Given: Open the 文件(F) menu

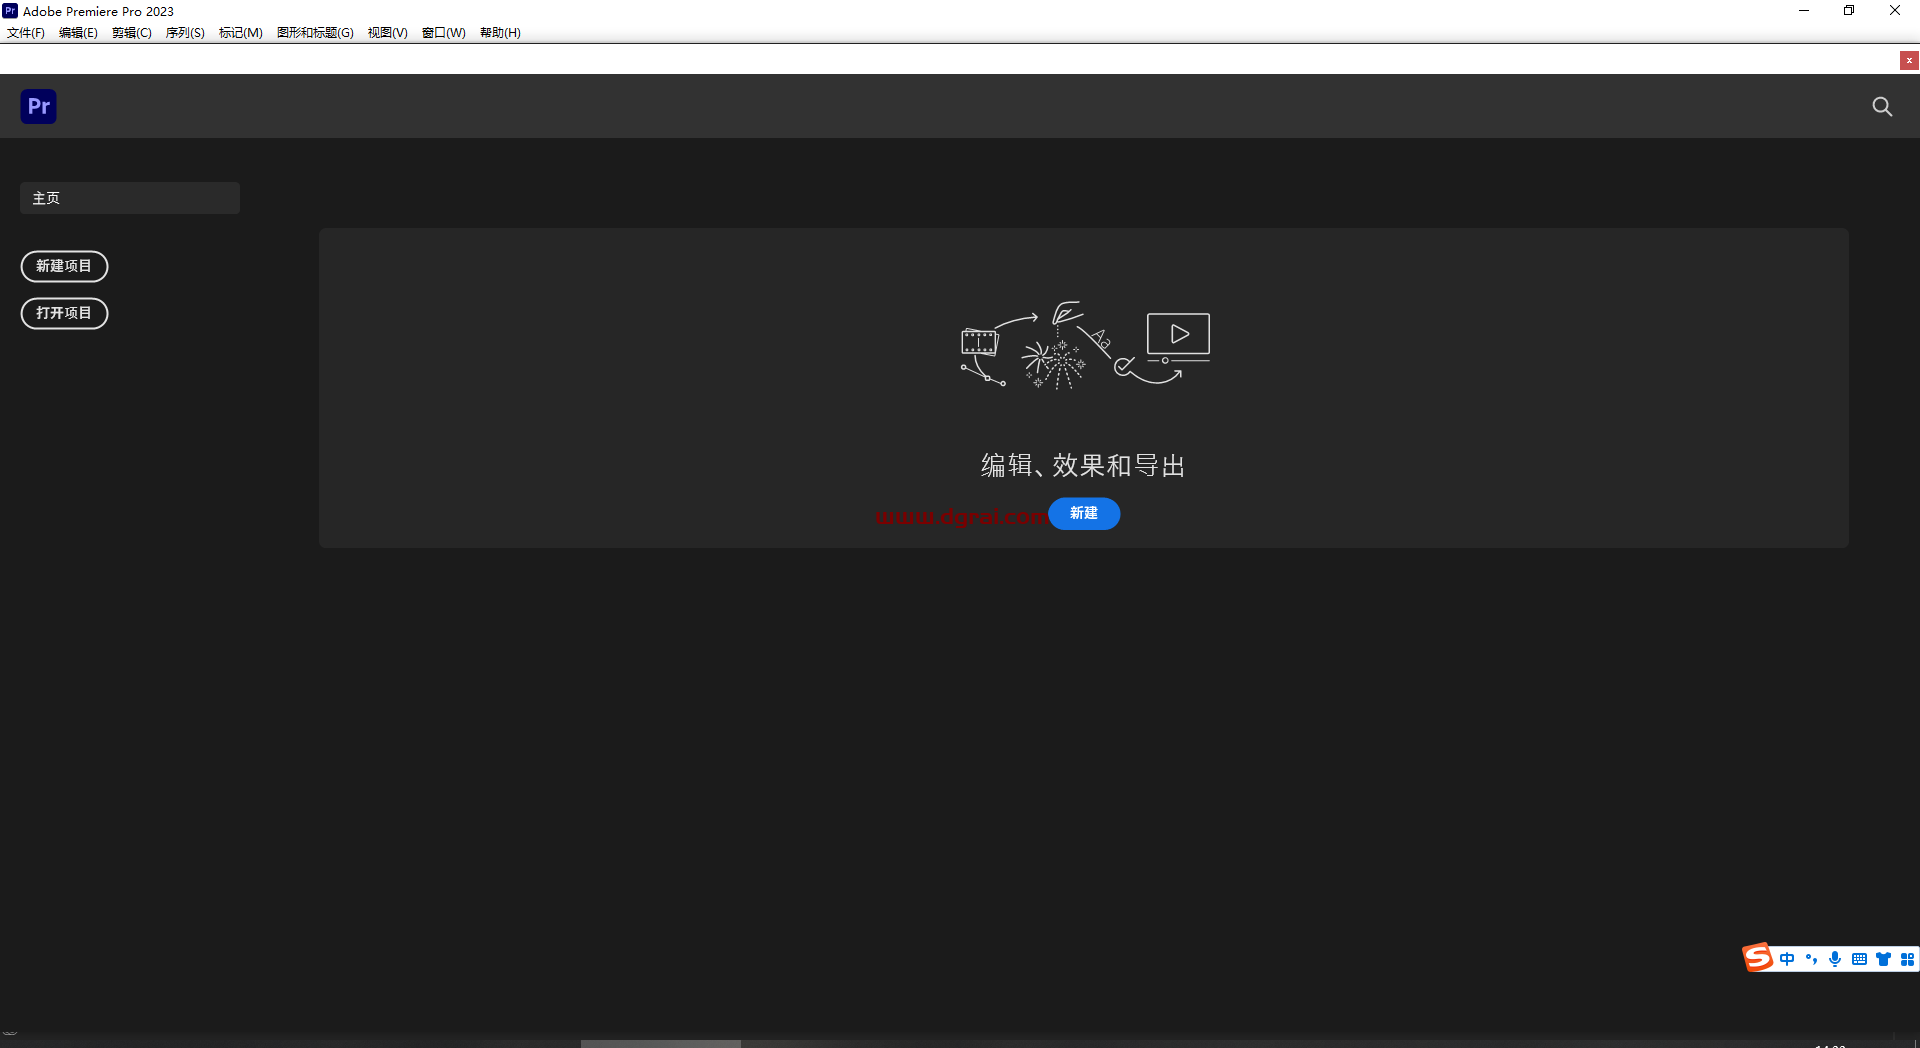Looking at the screenshot, I should (x=25, y=32).
